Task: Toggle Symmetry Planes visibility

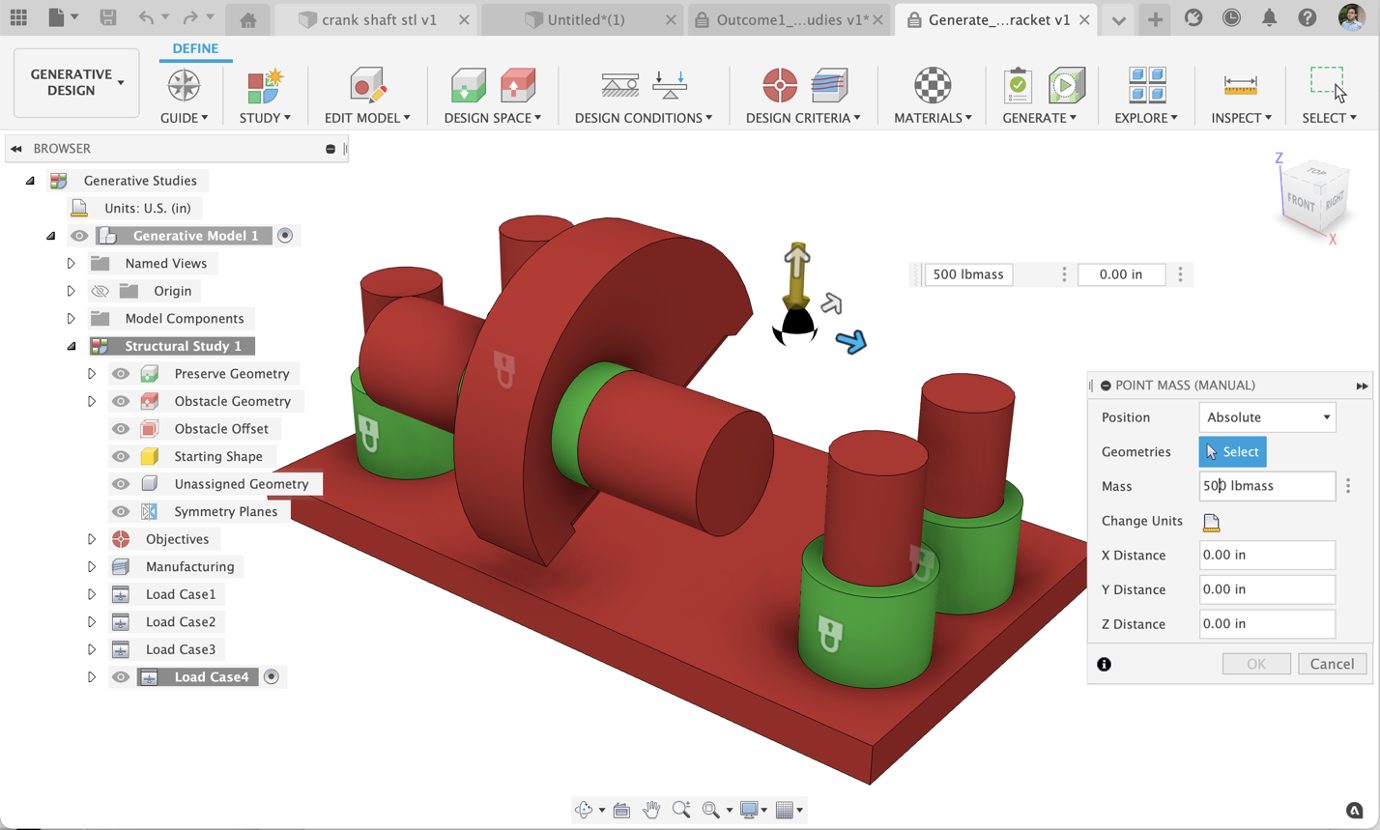Action: tap(121, 512)
